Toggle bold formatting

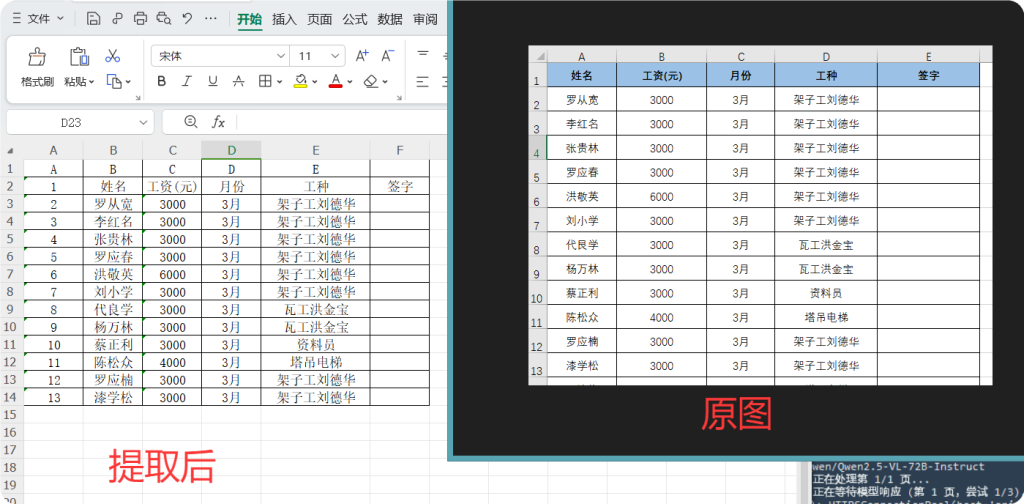coord(161,82)
